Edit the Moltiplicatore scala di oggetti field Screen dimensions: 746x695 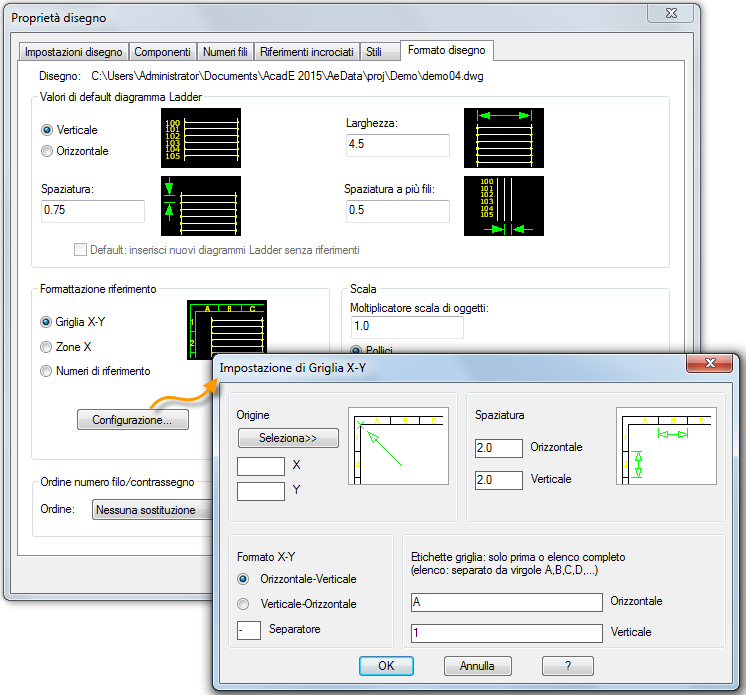coord(407,327)
